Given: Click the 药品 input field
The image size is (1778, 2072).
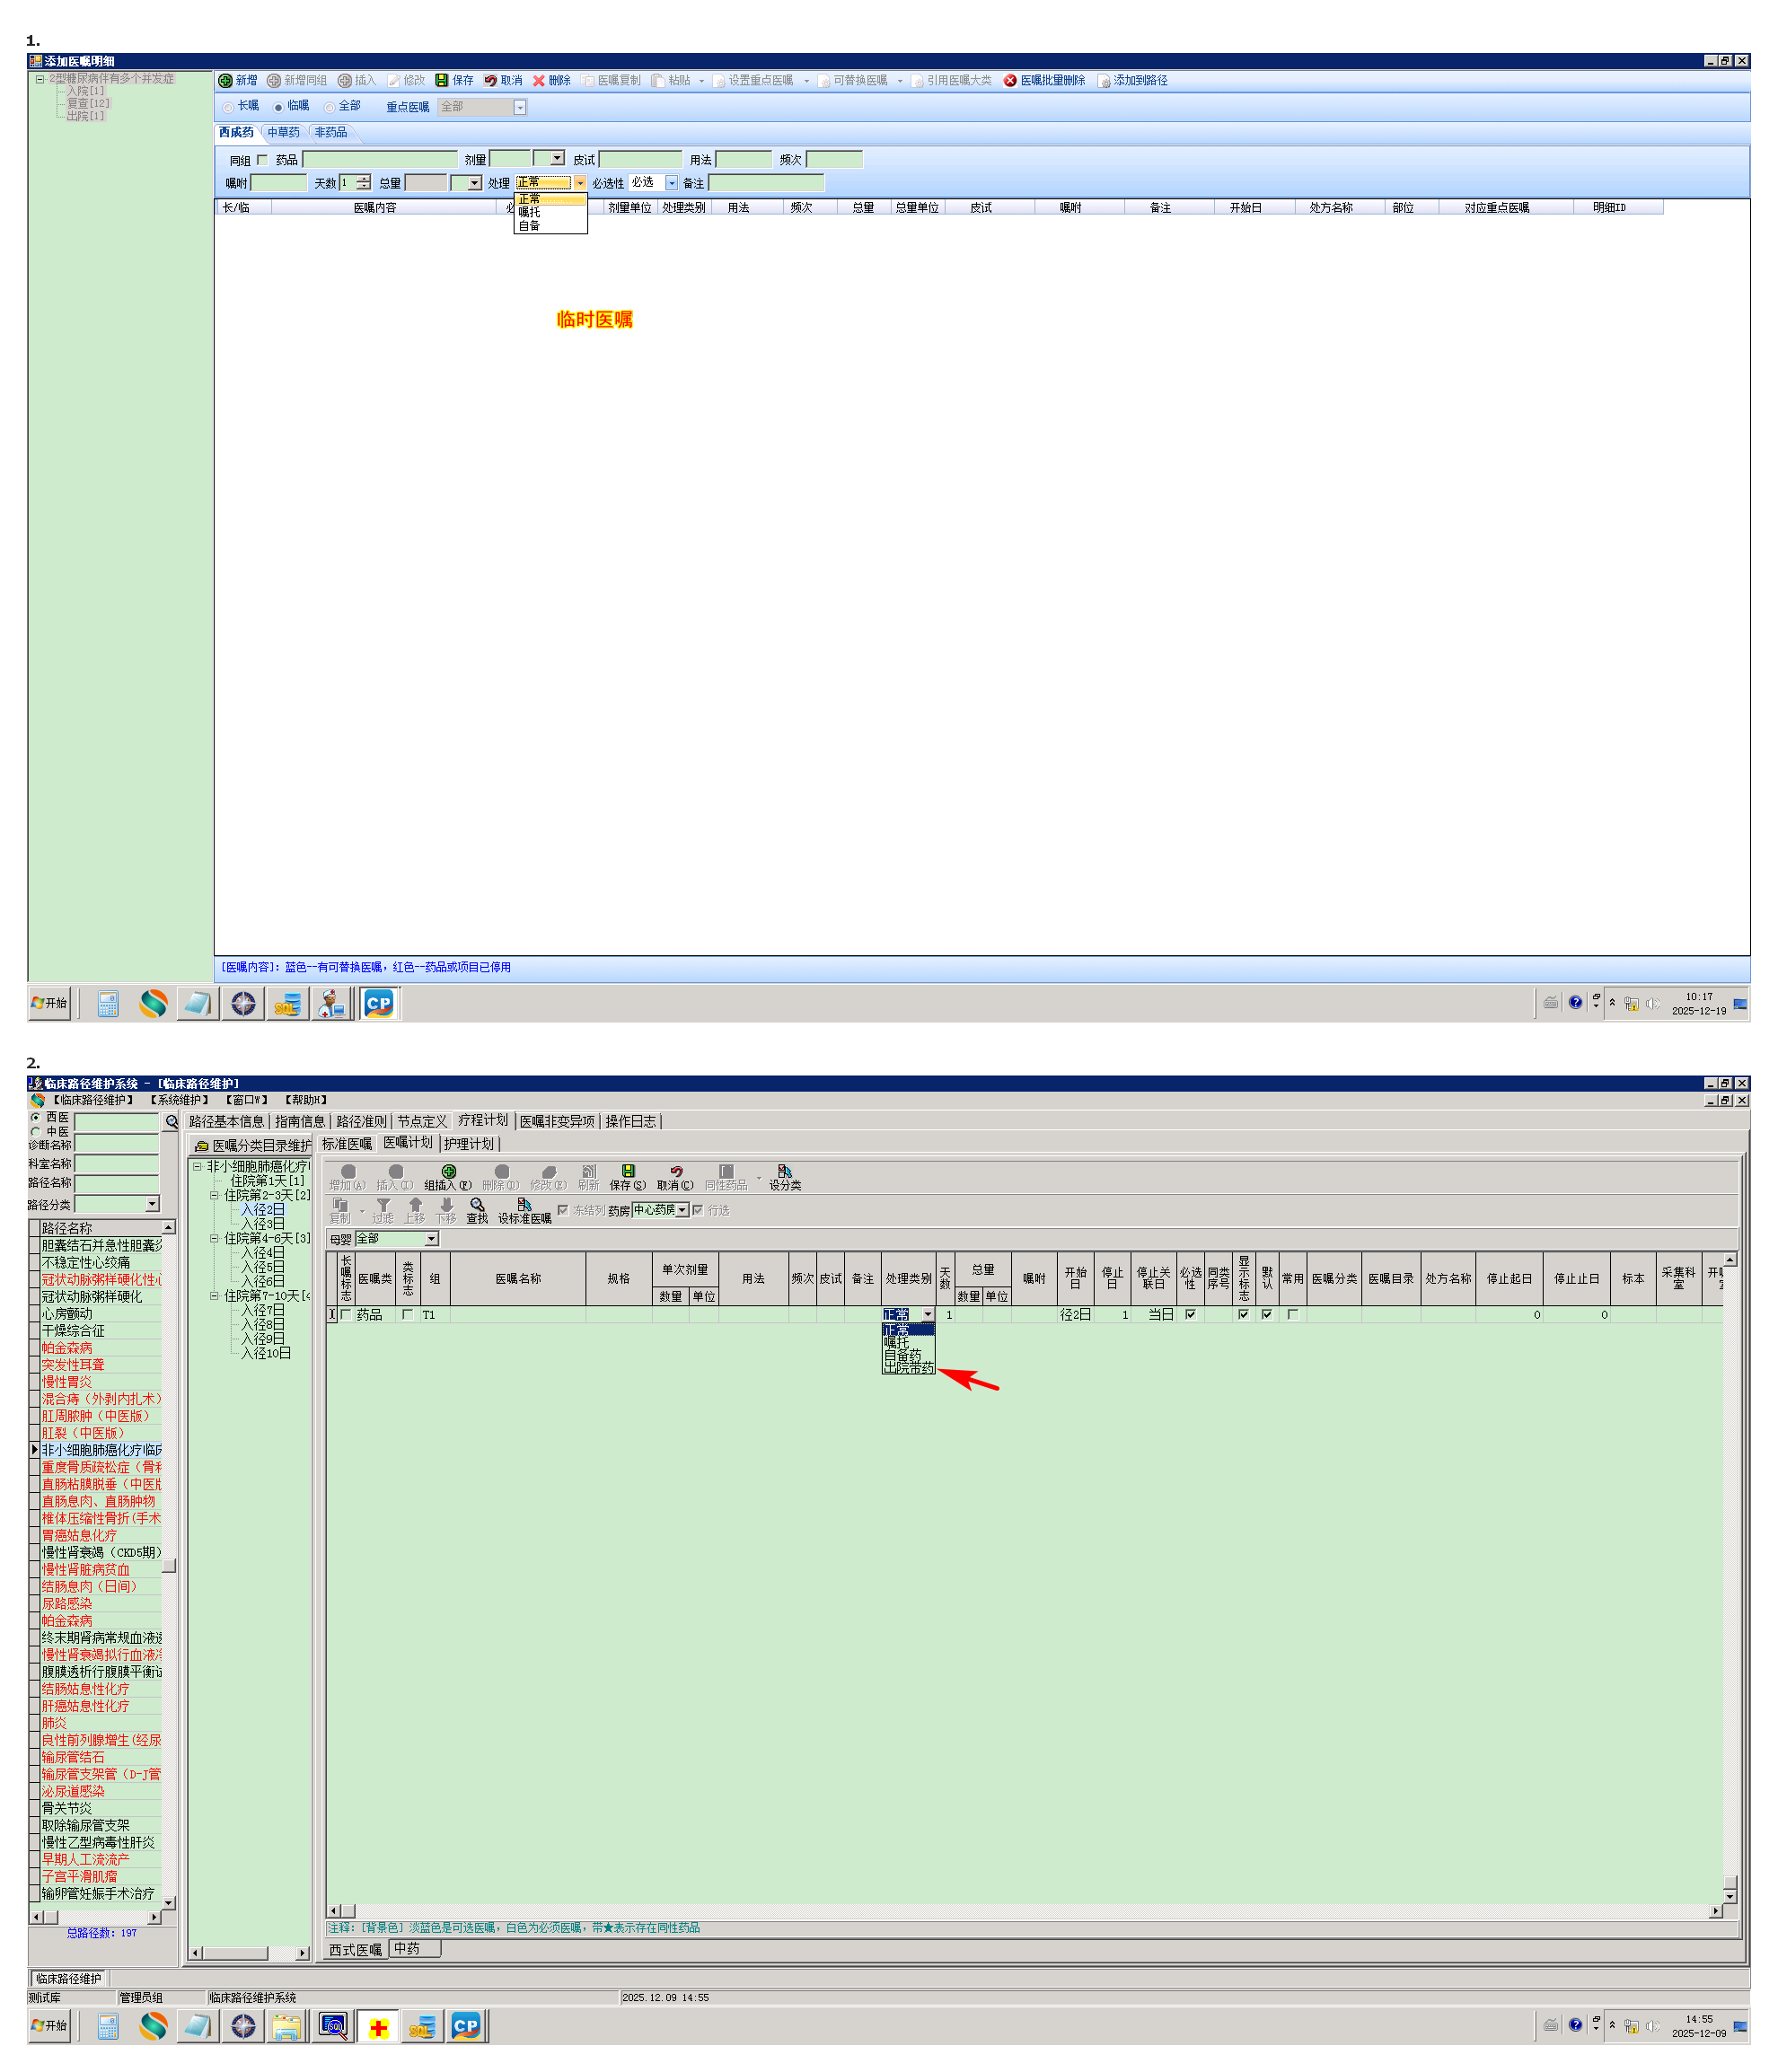Looking at the screenshot, I should [x=379, y=160].
